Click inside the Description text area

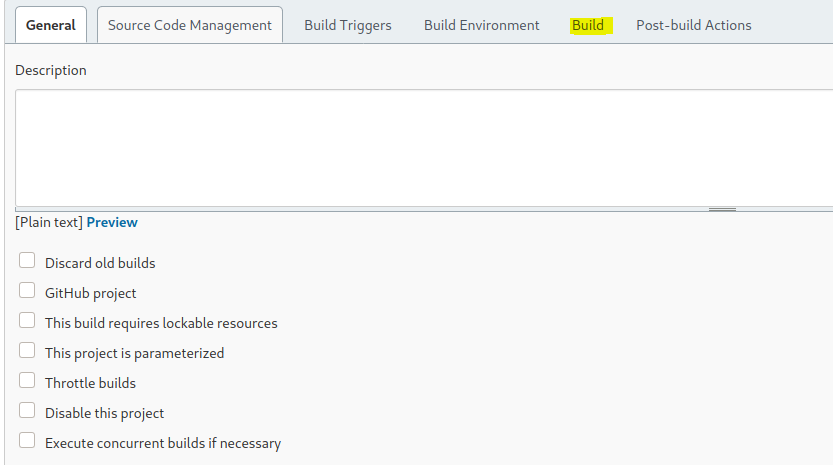[420, 147]
